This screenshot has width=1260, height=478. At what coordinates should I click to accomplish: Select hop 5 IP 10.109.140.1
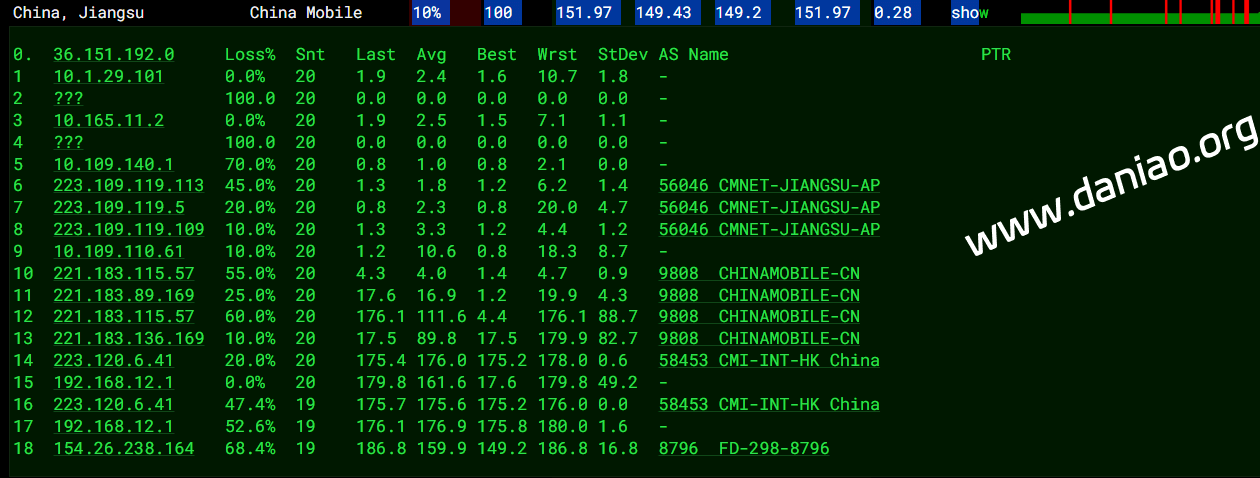[113, 164]
